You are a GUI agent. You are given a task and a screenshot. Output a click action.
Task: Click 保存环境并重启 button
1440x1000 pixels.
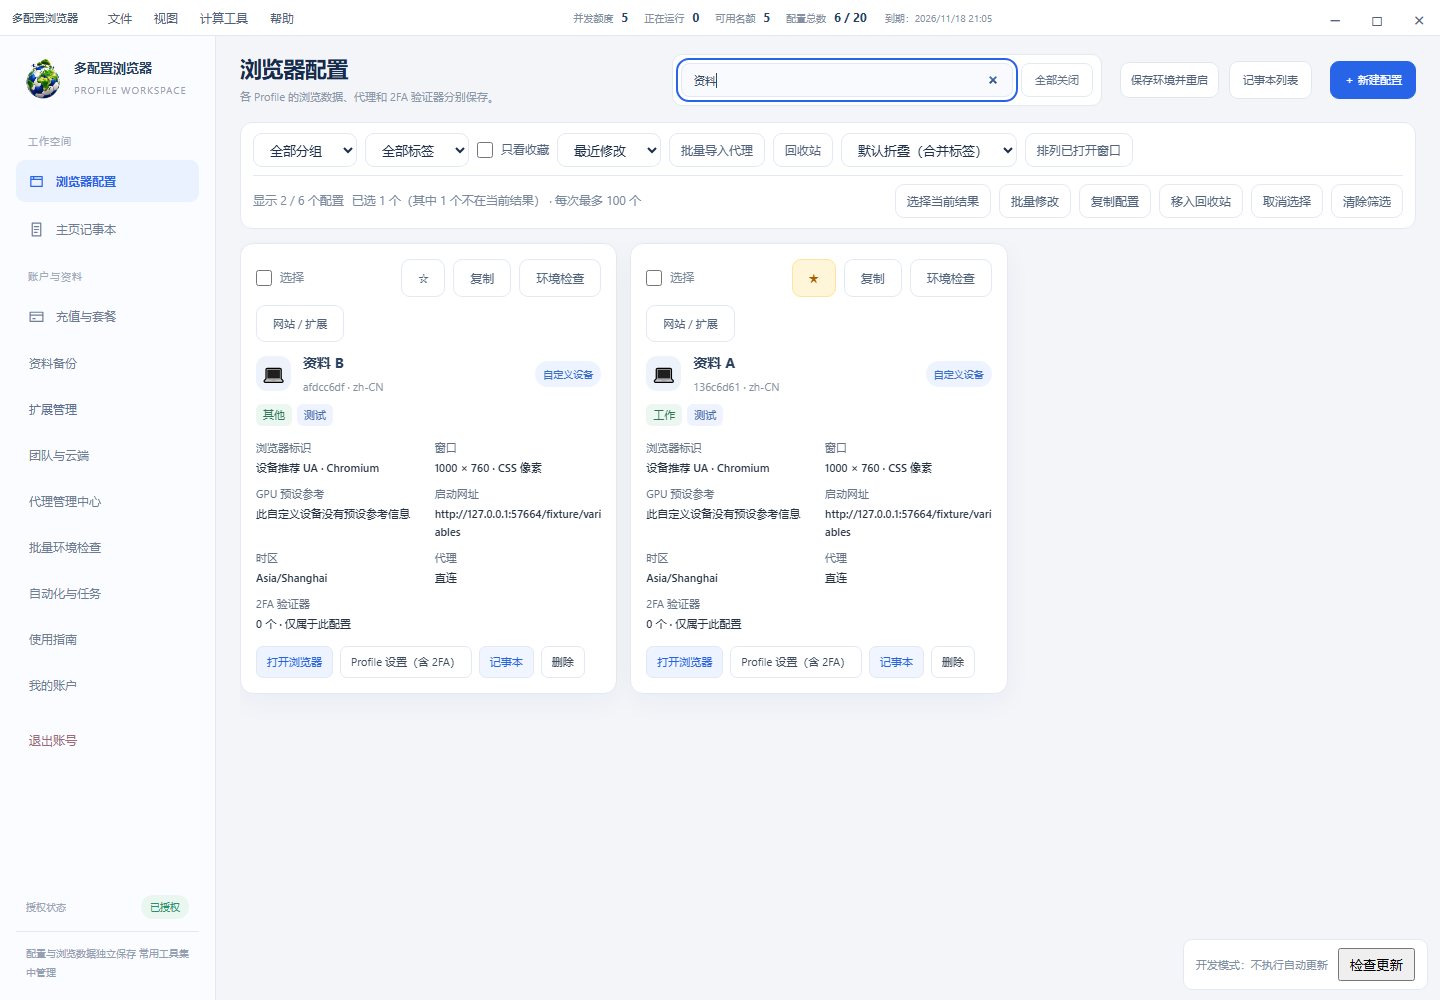(x=1169, y=80)
